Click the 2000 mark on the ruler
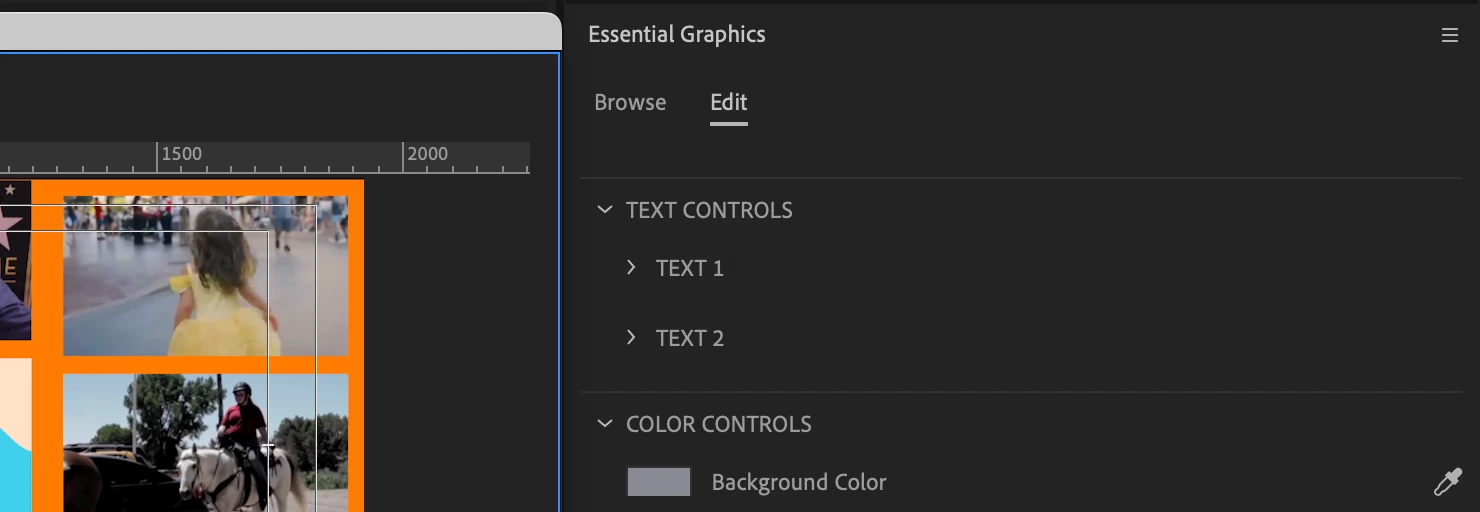This screenshot has height=512, width=1480. tap(427, 154)
